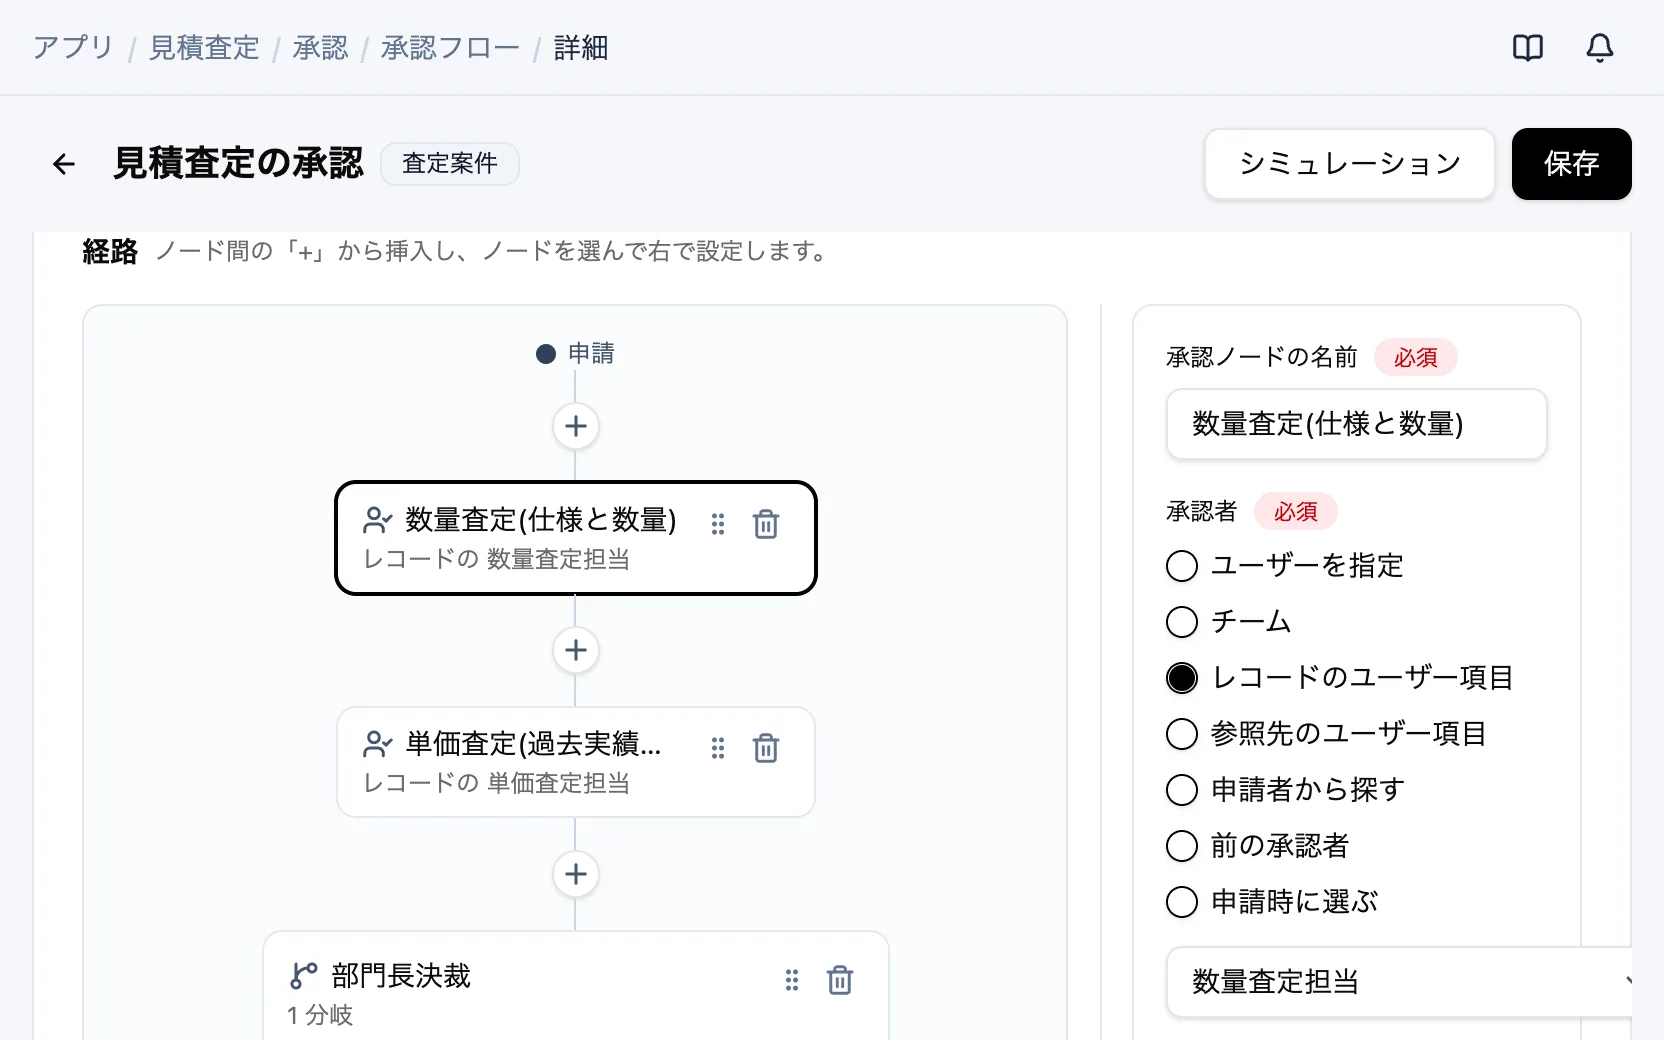Go to 承認 in the breadcrumb
Image resolution: width=1664 pixels, height=1040 pixels.
[320, 48]
